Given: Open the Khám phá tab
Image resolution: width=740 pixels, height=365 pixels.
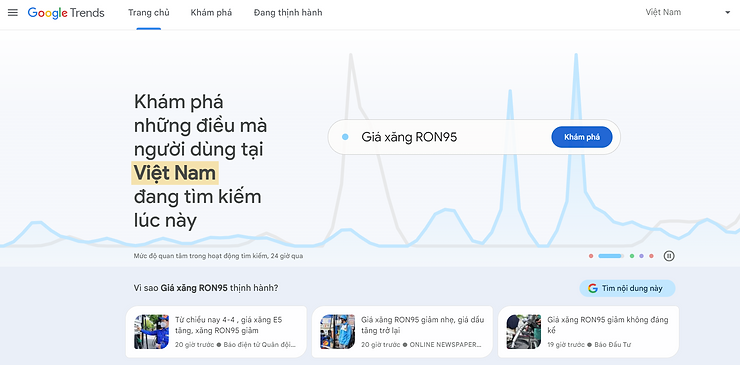Looking at the screenshot, I should [x=211, y=13].
